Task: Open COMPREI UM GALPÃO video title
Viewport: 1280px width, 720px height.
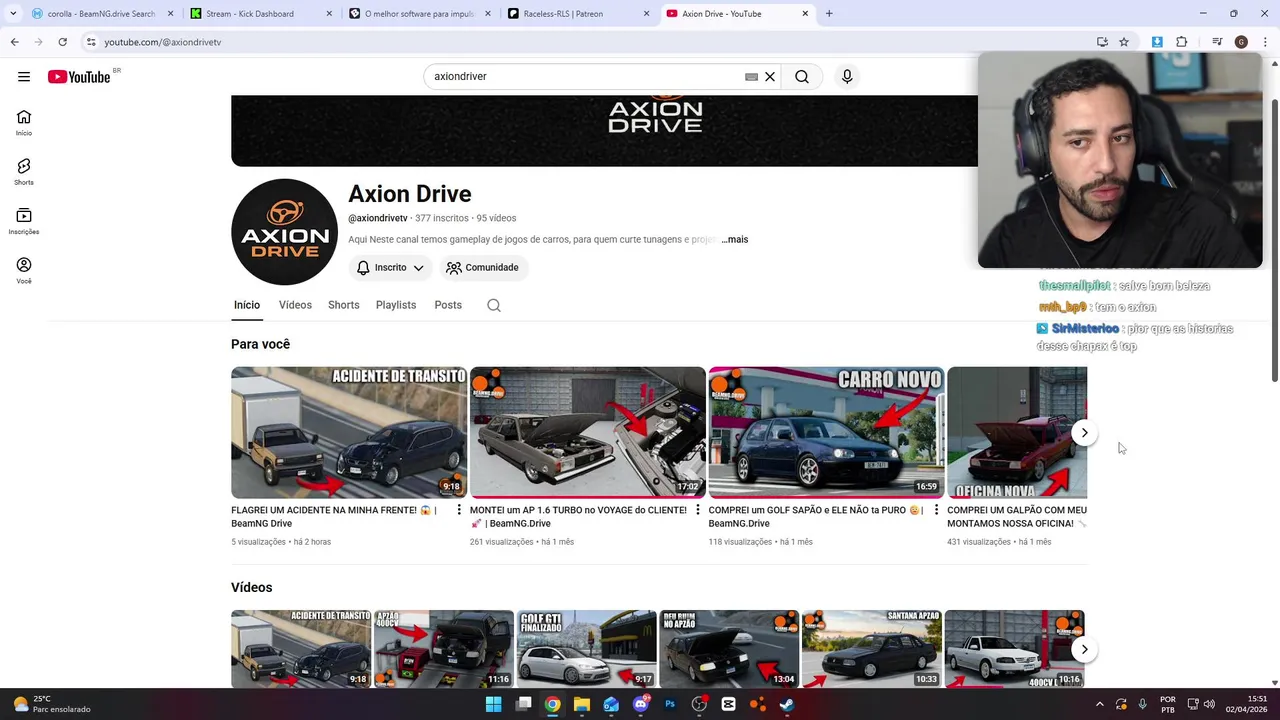Action: [x=1017, y=517]
